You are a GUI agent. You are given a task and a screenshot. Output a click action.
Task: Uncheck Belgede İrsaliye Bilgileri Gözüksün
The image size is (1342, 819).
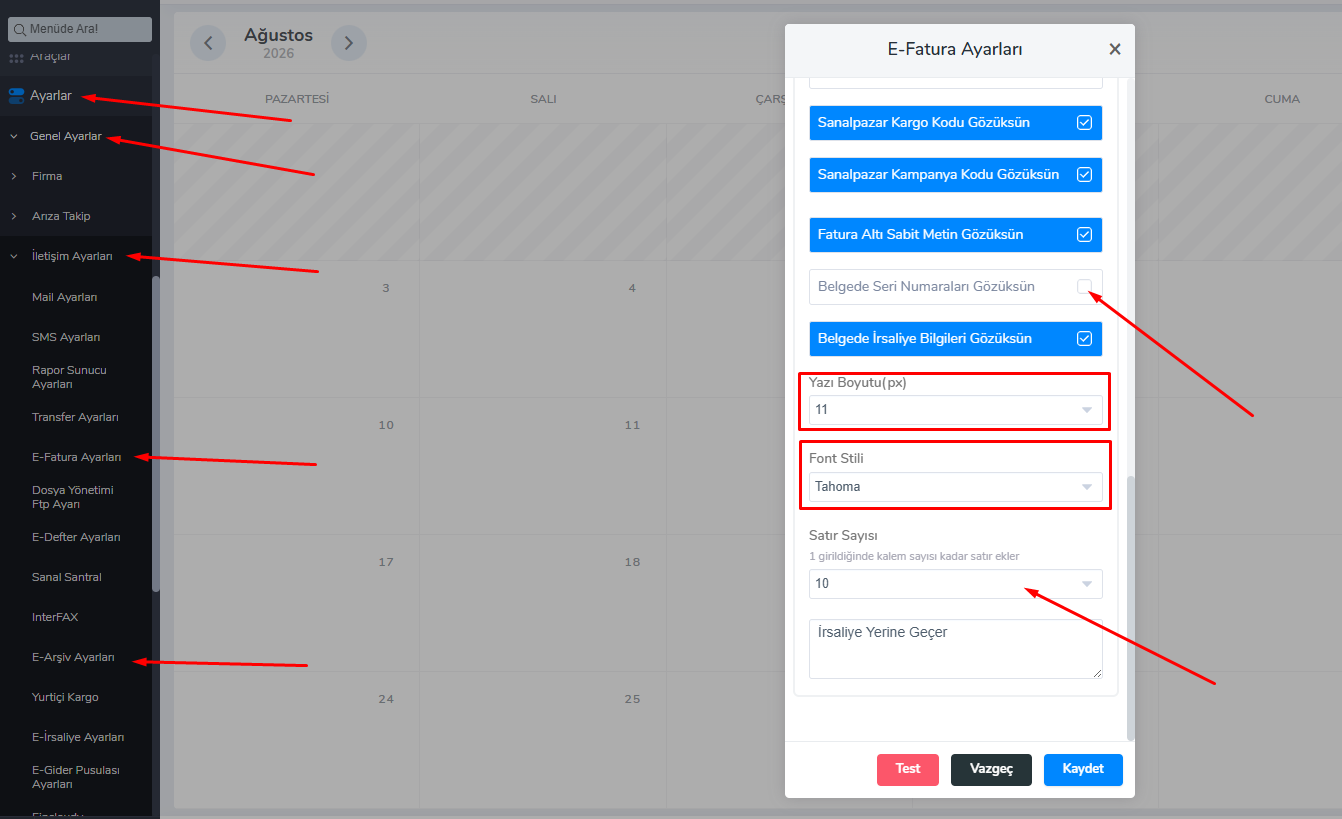(x=1084, y=338)
